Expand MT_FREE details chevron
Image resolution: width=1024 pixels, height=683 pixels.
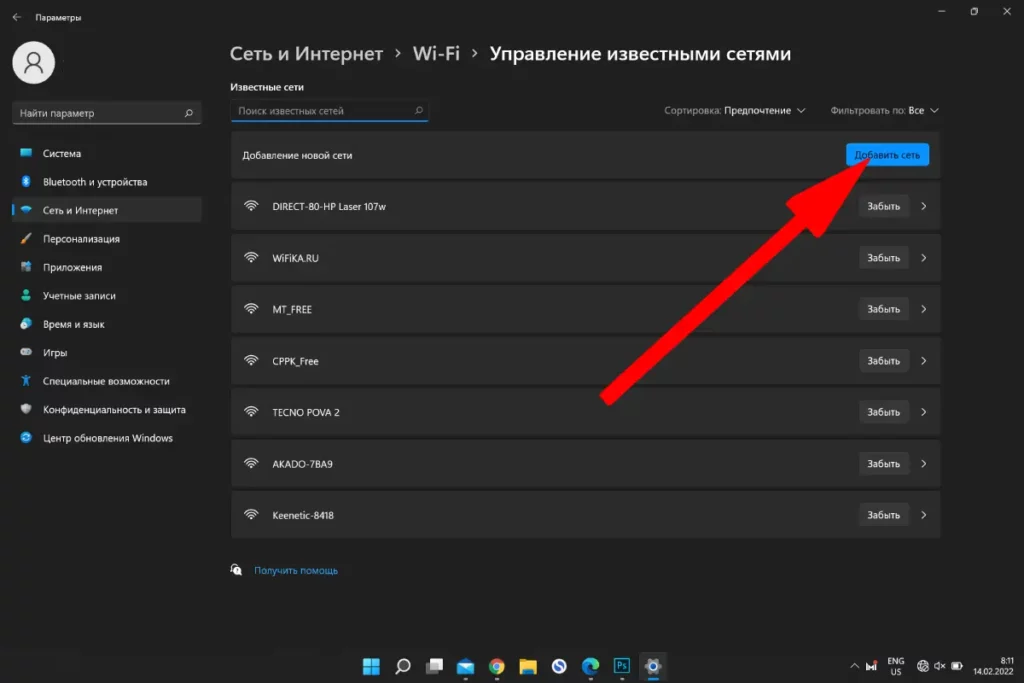click(923, 309)
